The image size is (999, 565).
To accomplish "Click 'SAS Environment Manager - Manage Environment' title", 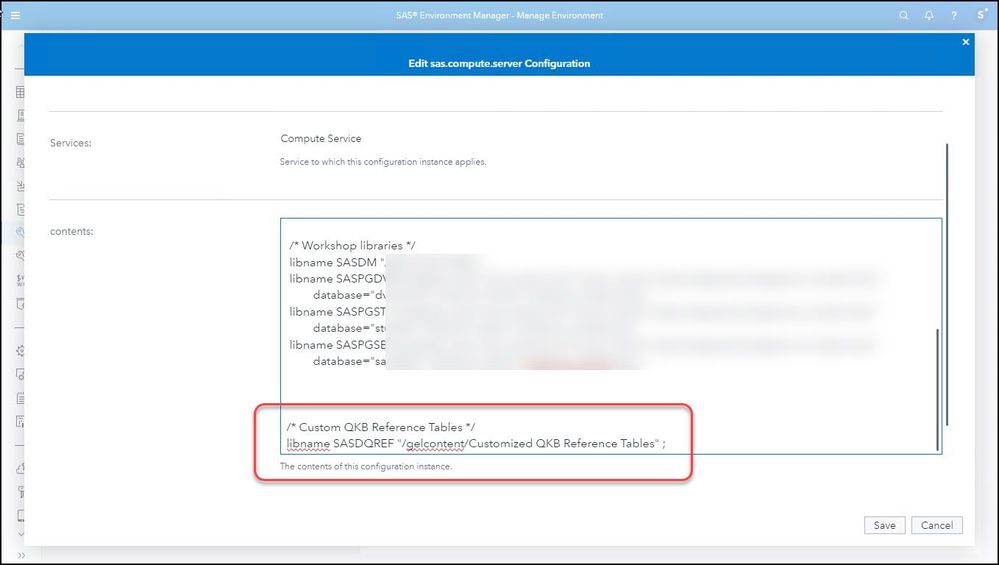I will click(499, 15).
